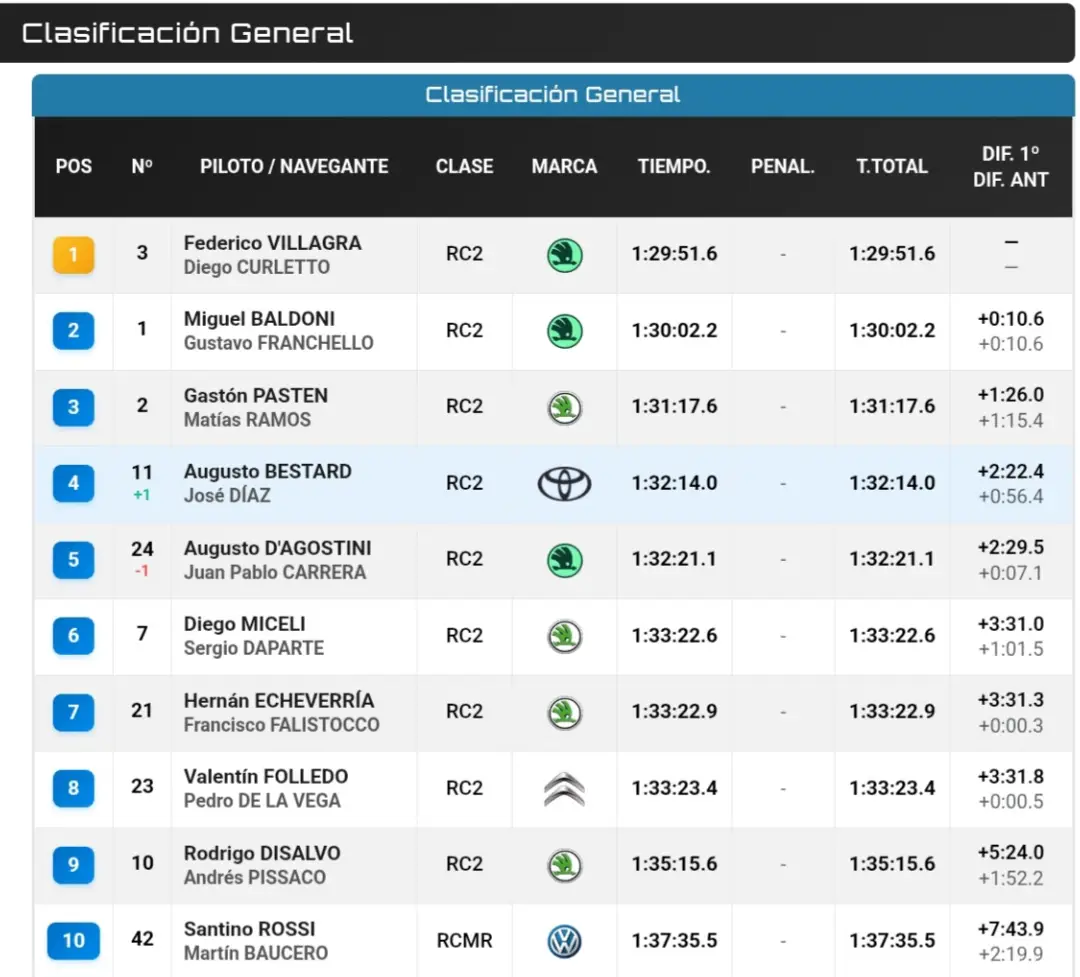Open driver Federico VILLAGRA's name
The height and width of the screenshot is (977, 1080).
[273, 243]
